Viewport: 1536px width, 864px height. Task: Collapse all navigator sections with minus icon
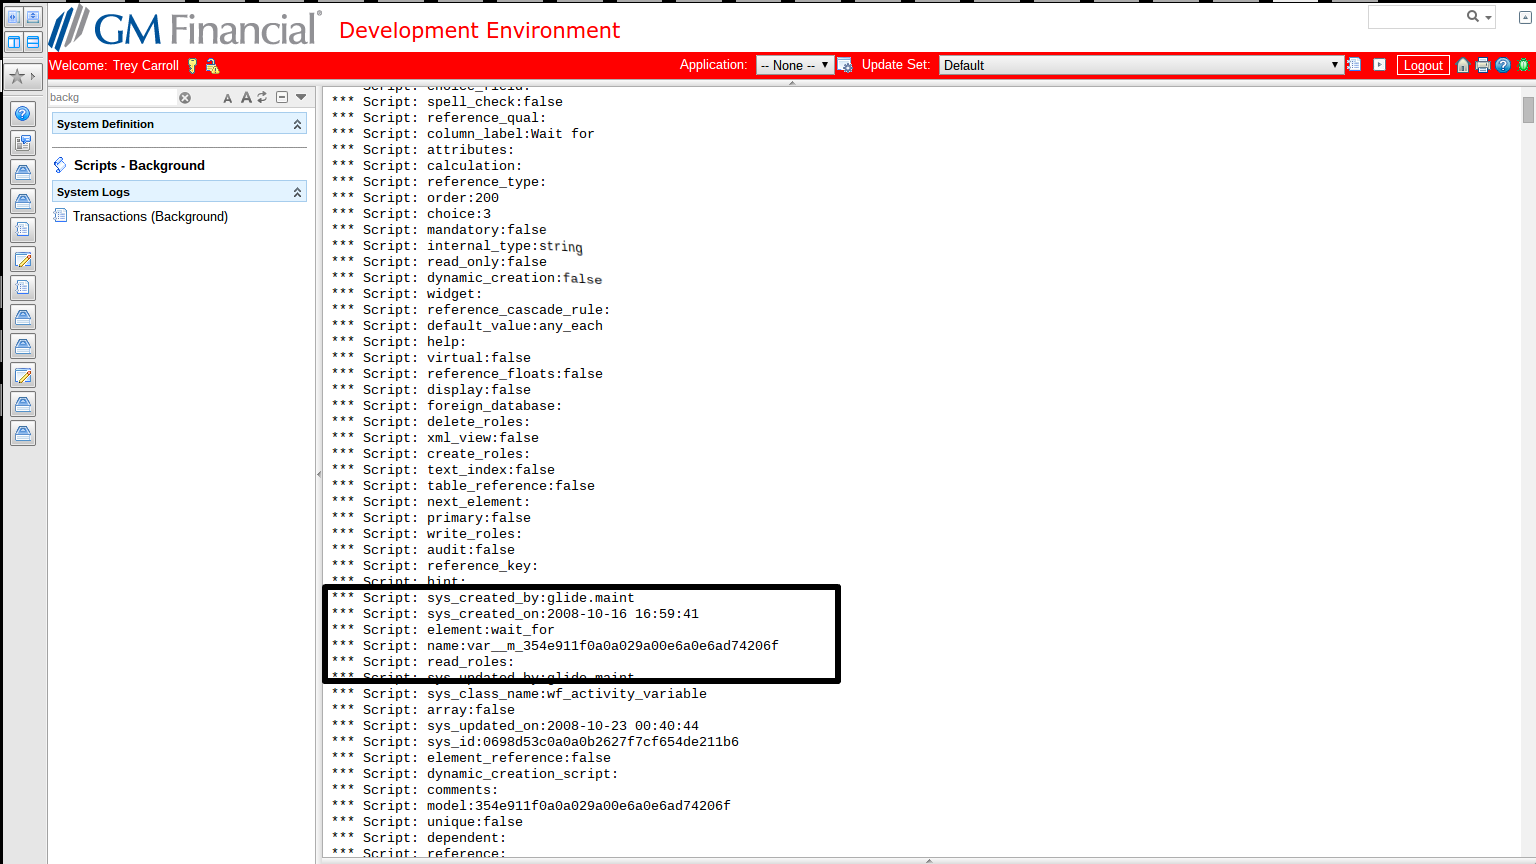coord(282,97)
